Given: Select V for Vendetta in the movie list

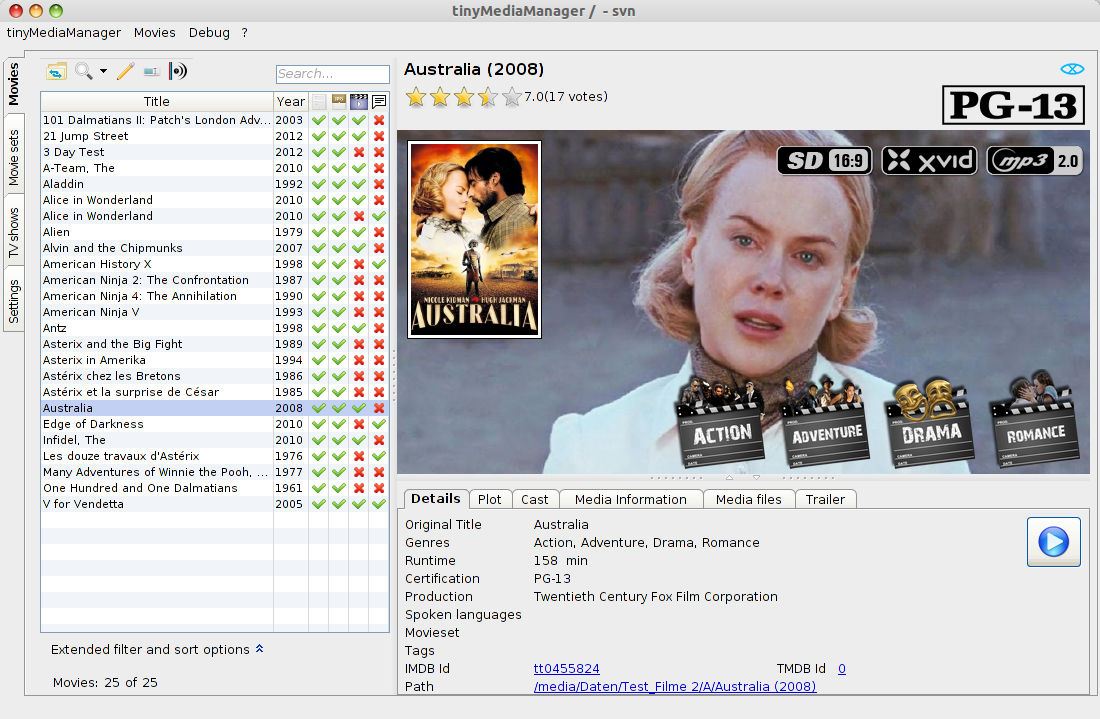Looking at the screenshot, I should pos(83,504).
